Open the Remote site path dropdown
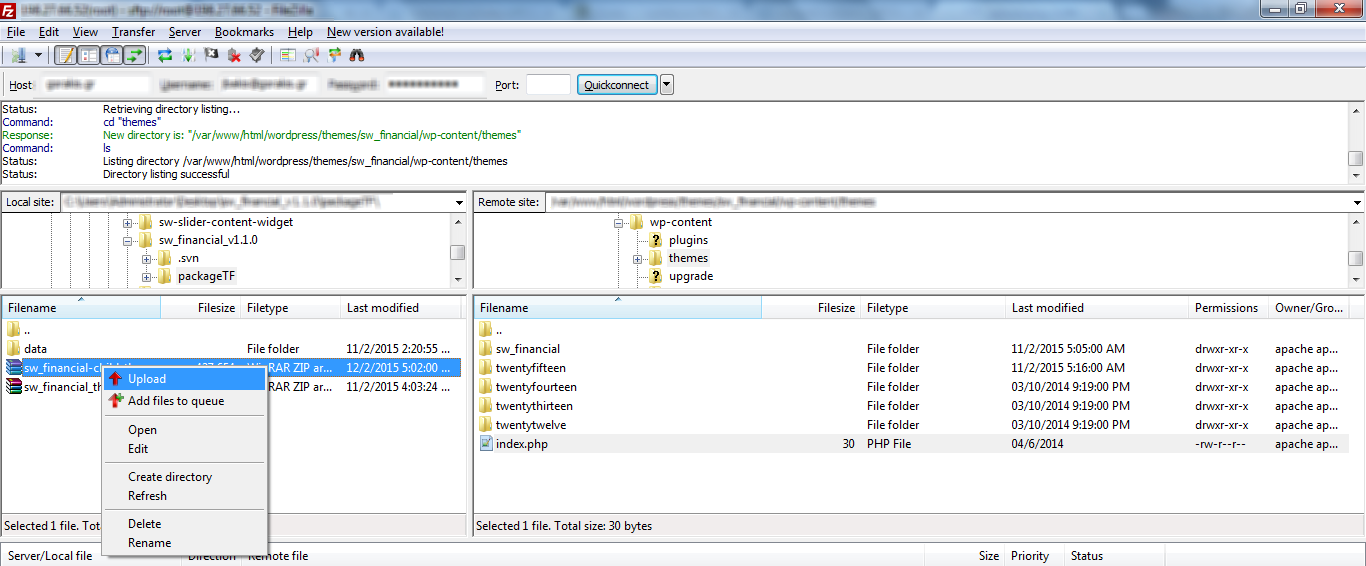This screenshot has height=566, width=1366. [1357, 202]
